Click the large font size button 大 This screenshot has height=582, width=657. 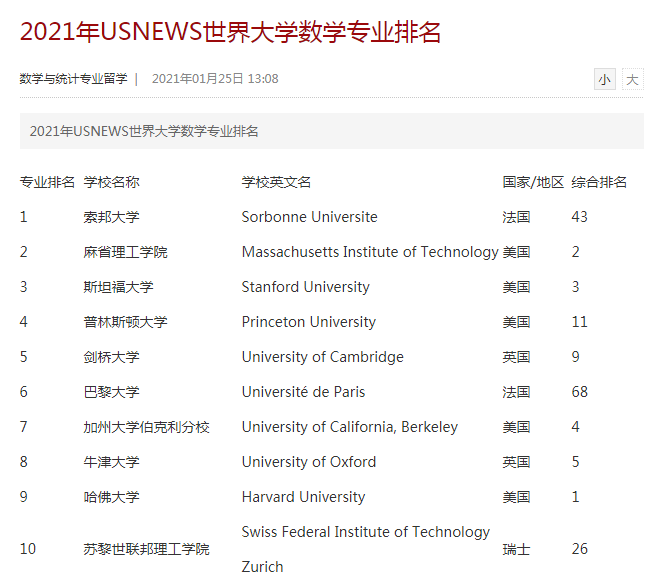click(x=632, y=79)
